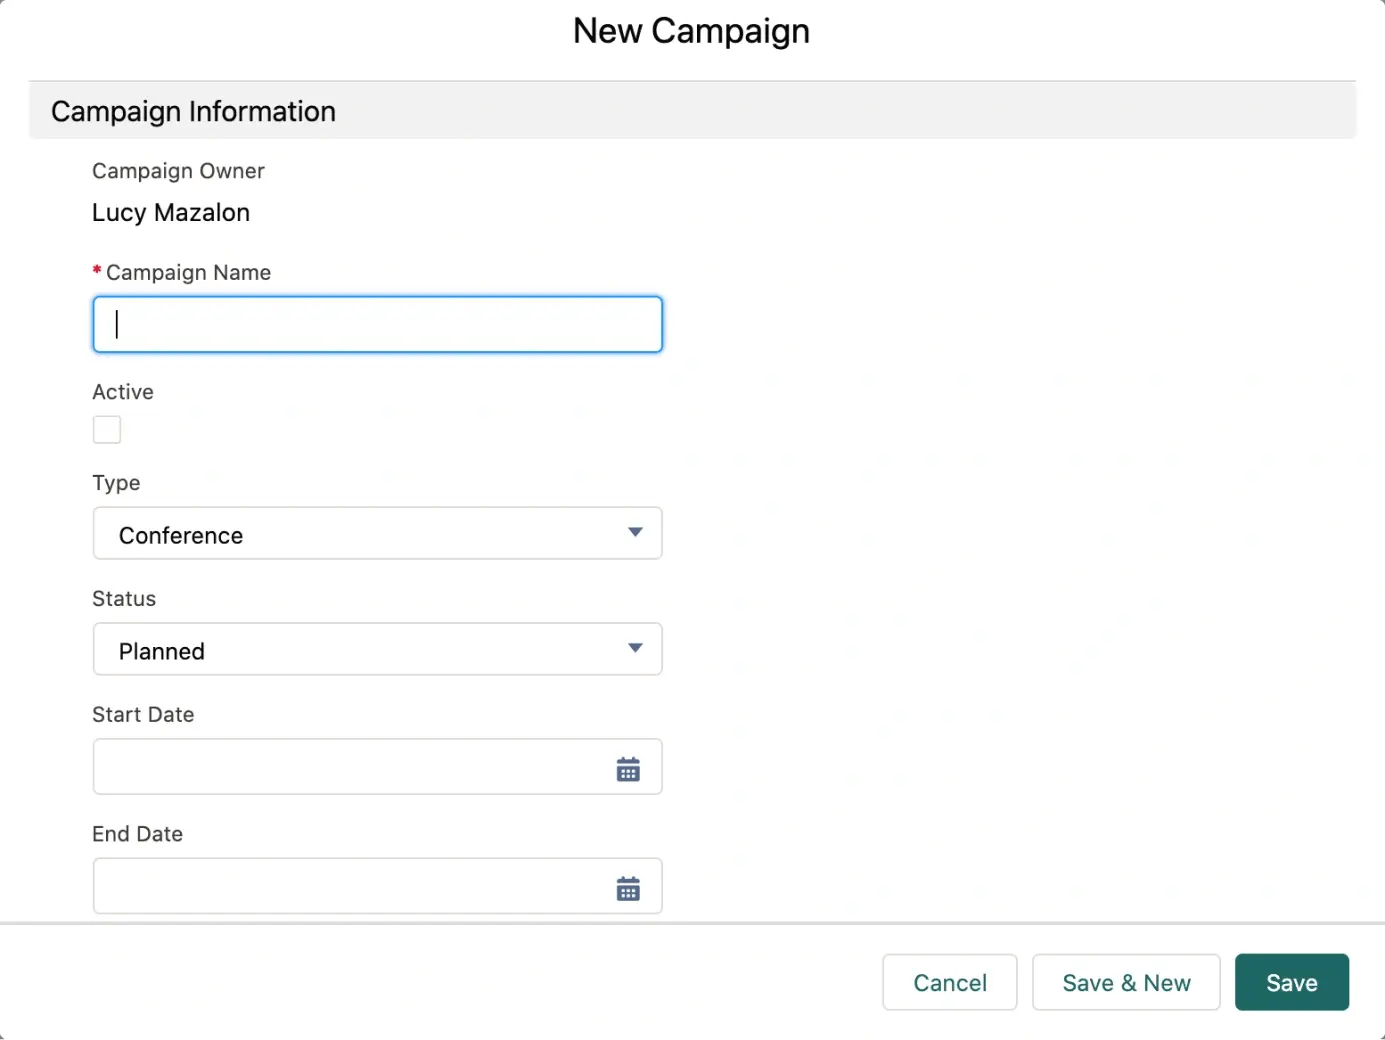Click the Start Date label
Viewport: 1385px width, 1040px height.
143,715
